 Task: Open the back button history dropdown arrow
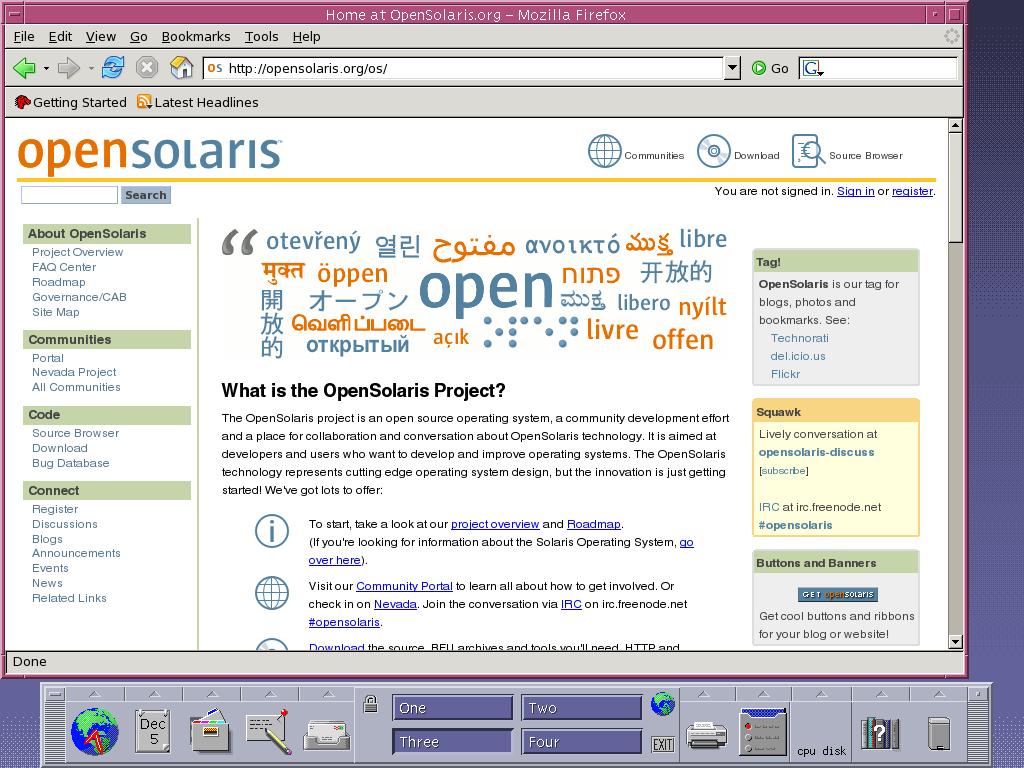tap(46, 68)
